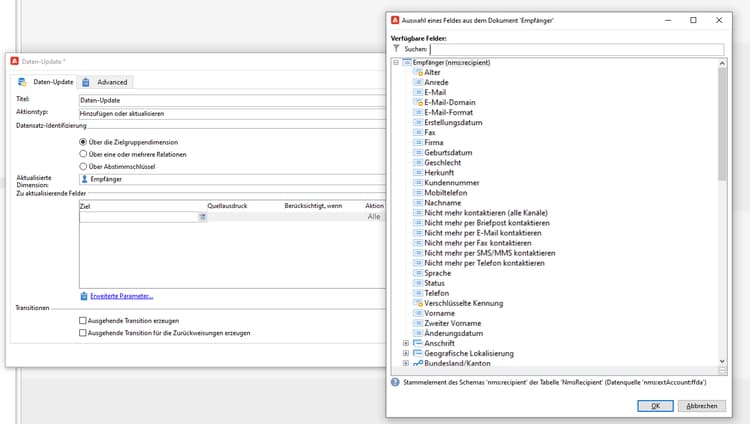This screenshot has width=750, height=424.
Task: Click the Status field icon
Action: [418, 283]
